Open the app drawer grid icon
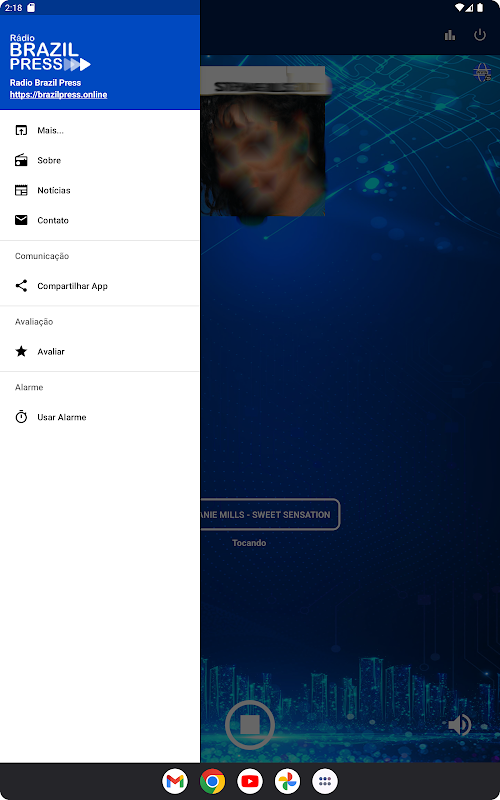The height and width of the screenshot is (800, 500). pos(325,781)
